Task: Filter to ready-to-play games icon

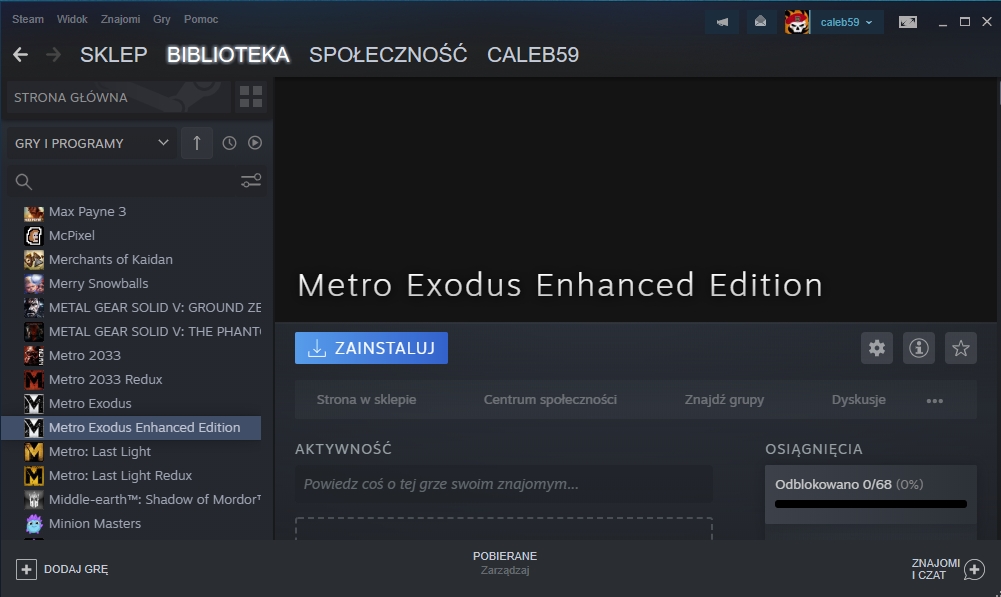Action: (255, 143)
